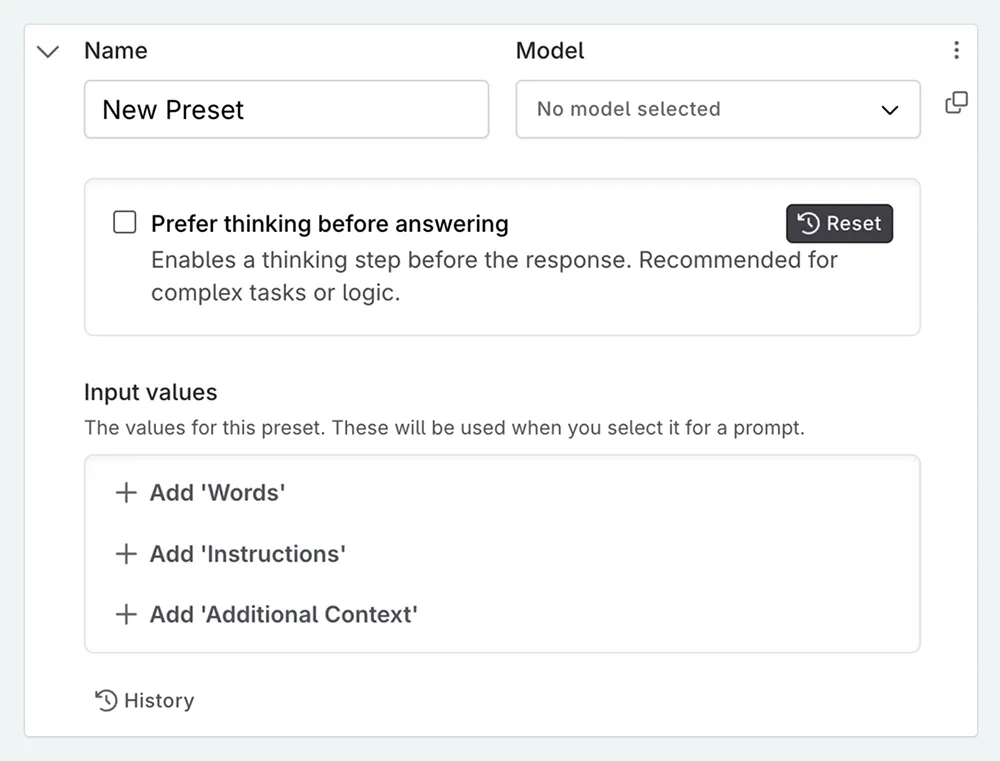
Task: Click the plus icon beside Add 'Additional Context'
Action: 125,614
